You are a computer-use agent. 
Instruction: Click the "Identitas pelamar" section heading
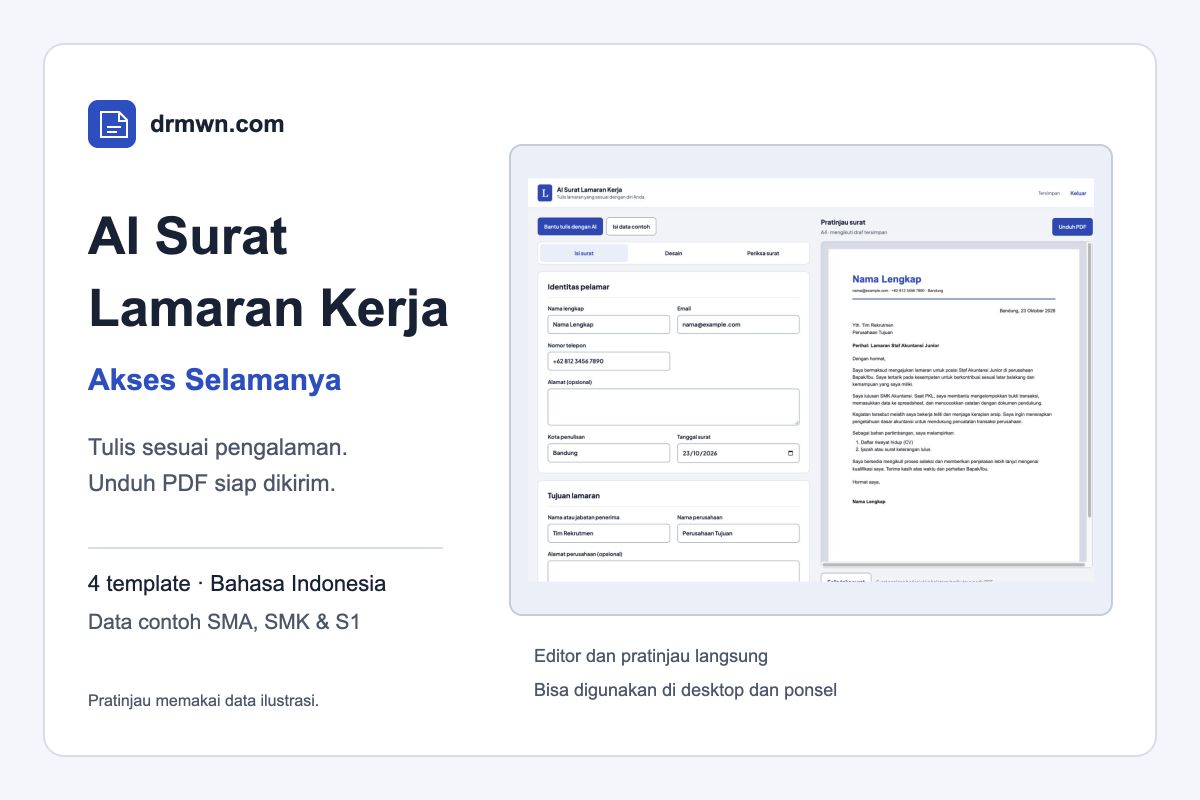578,287
